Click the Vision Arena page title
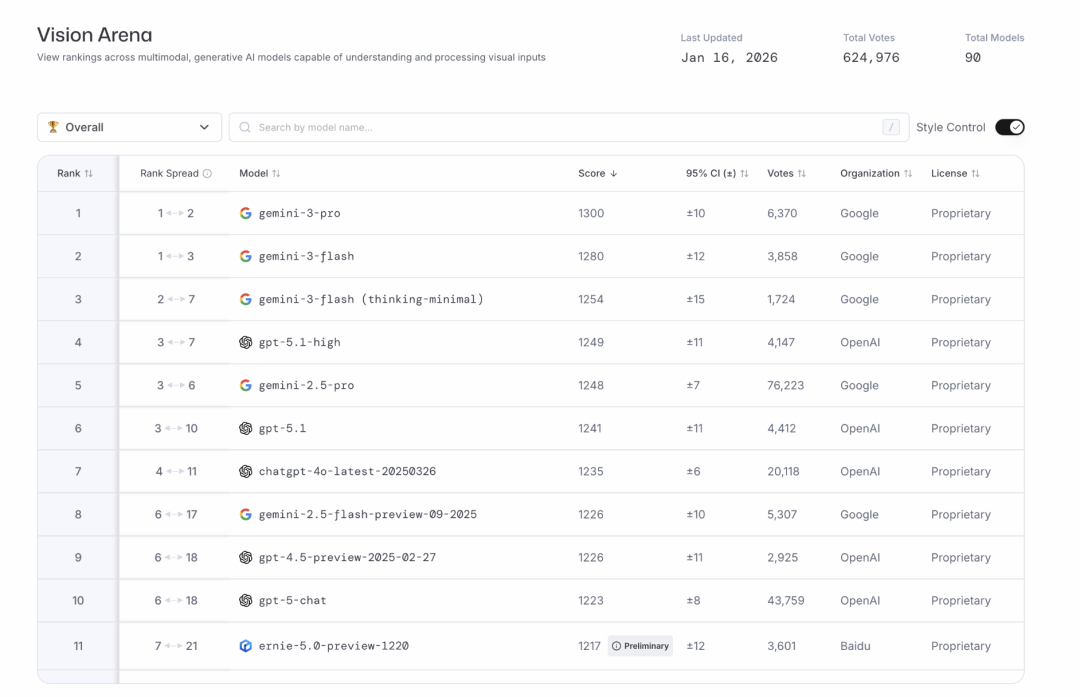This screenshot has height=697, width=1080. 94,34
